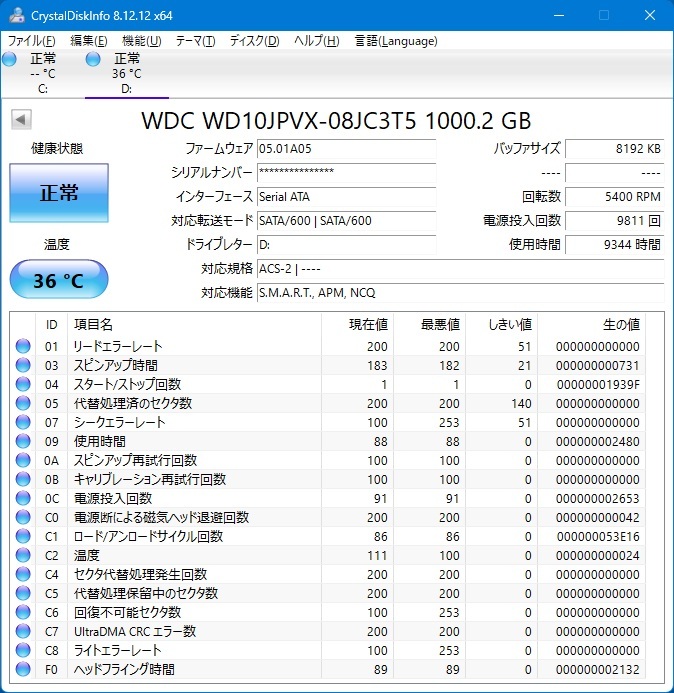
Task: Click blue status orb for row F0
Action: [23, 669]
